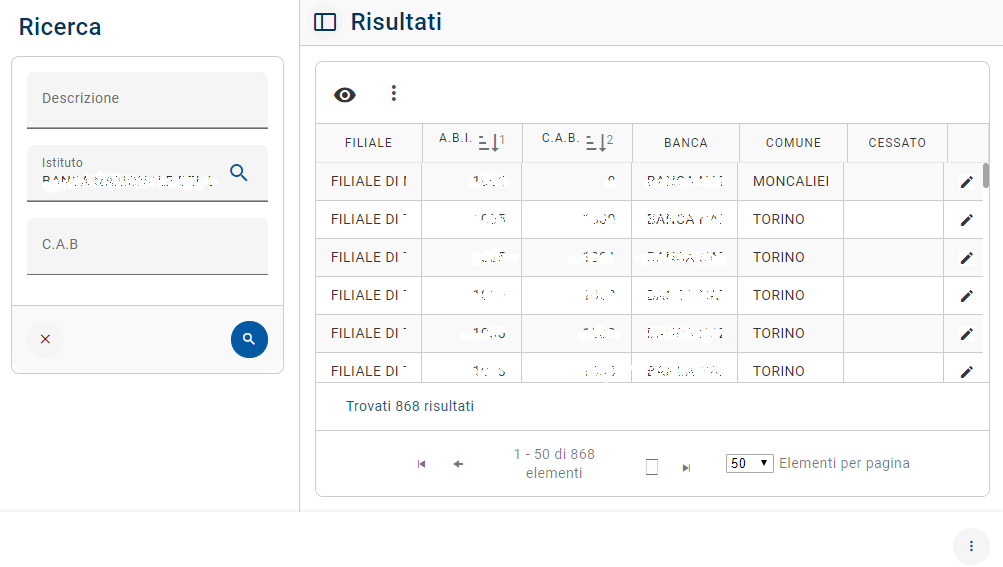Image resolution: width=1003 pixels, height=567 pixels.
Task: Open the elements per page dropdown
Action: pyautogui.click(x=749, y=463)
